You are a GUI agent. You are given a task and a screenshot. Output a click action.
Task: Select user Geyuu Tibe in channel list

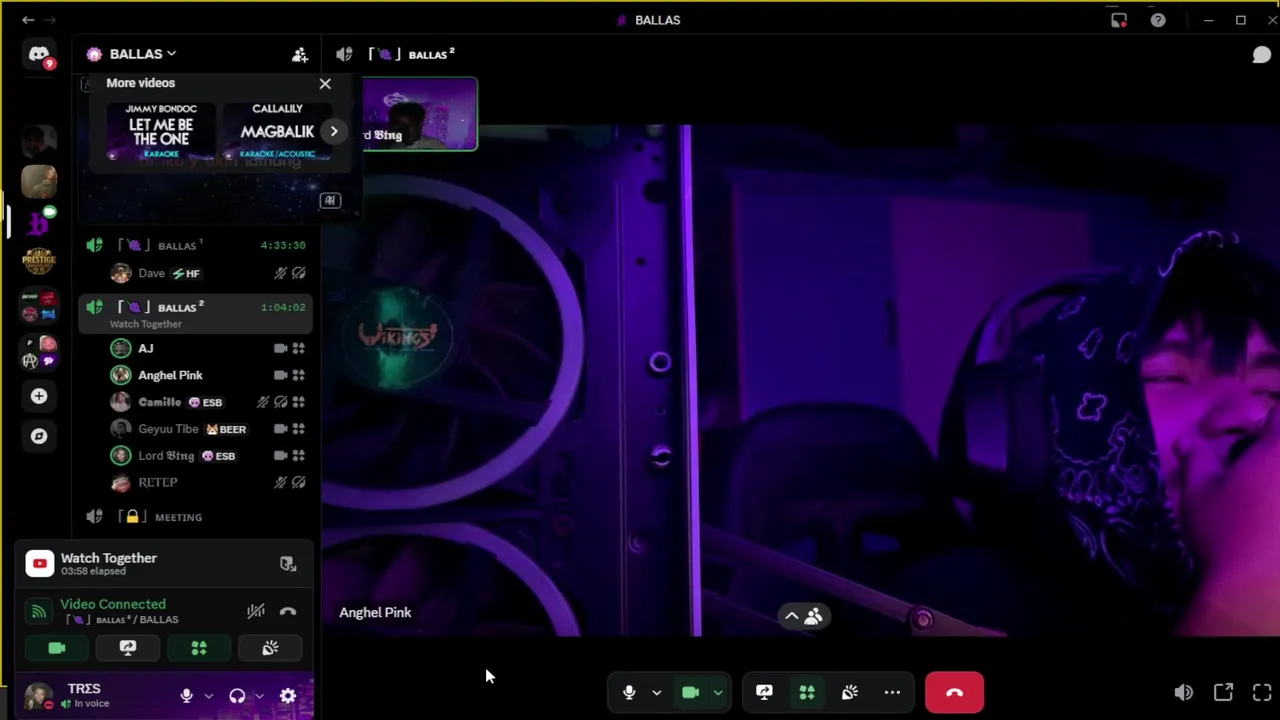[210, 429]
